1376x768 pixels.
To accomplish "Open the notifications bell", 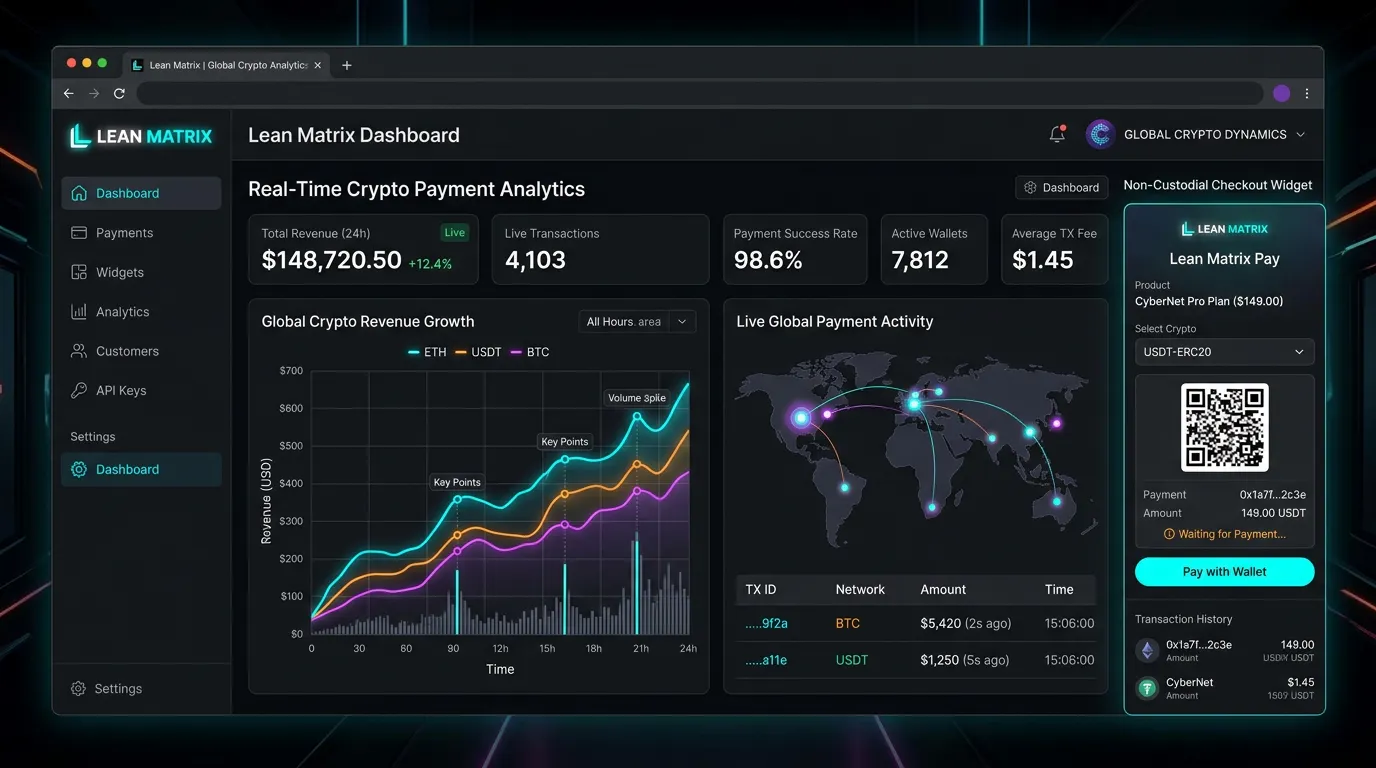I will [x=1057, y=134].
